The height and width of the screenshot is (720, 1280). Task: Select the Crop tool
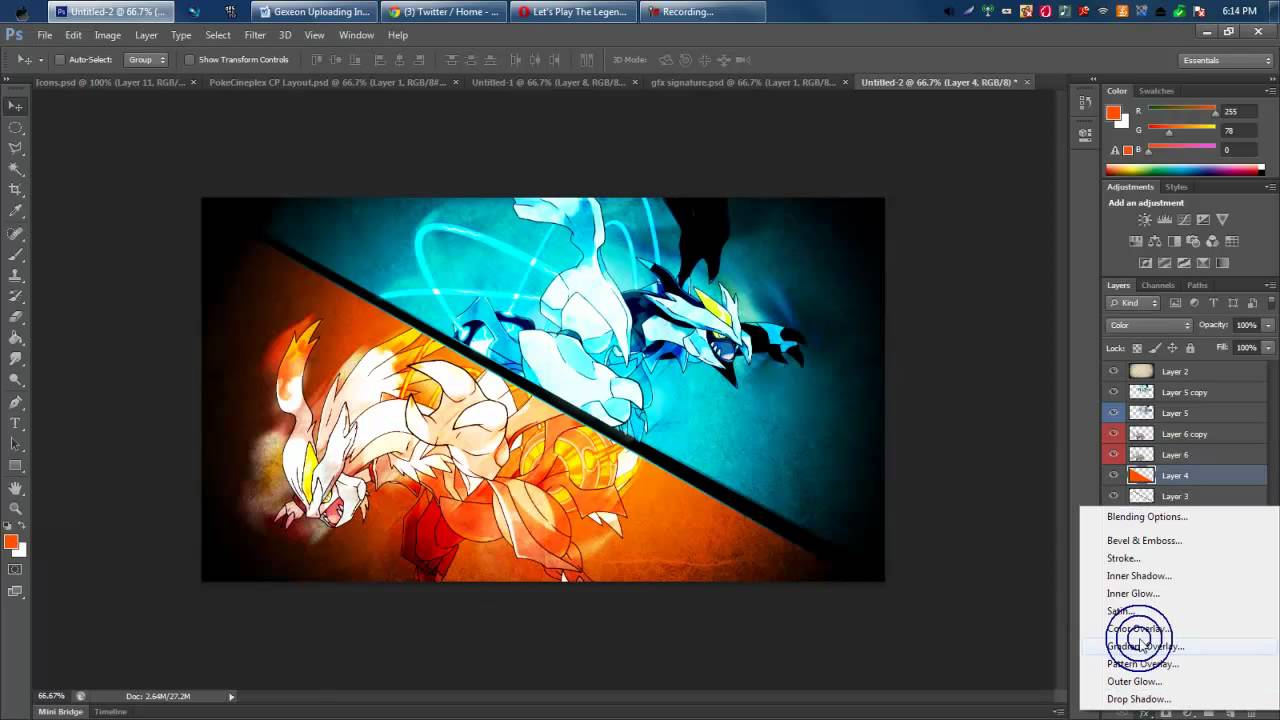tap(15, 189)
